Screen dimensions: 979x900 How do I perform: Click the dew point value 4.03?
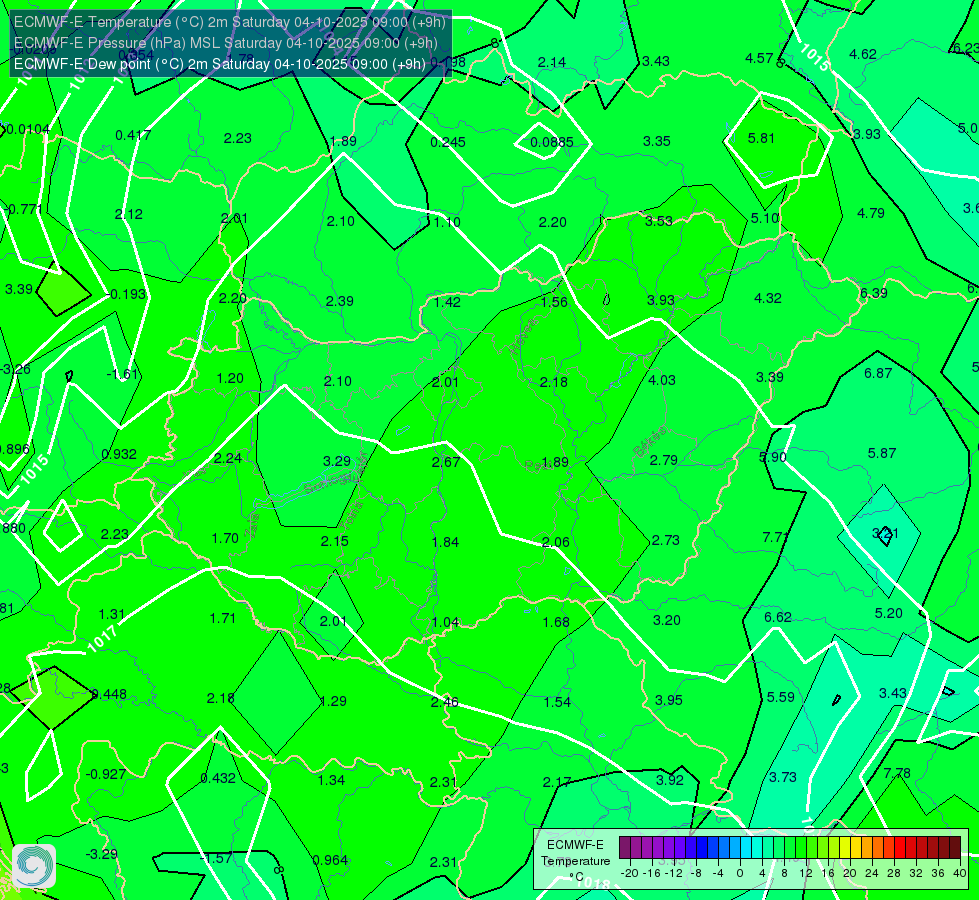662,380
